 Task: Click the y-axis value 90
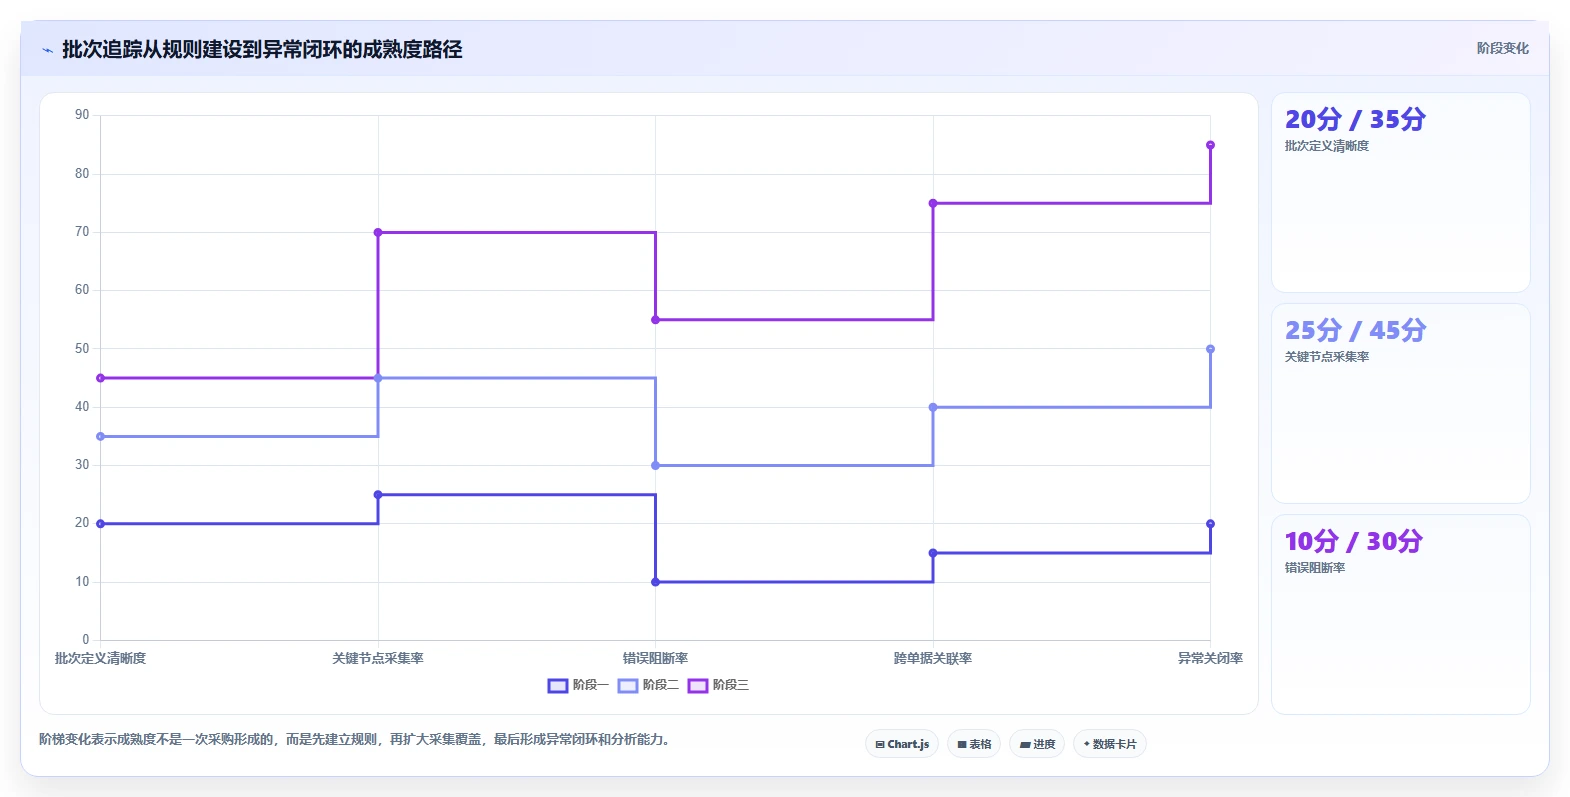pyautogui.click(x=82, y=115)
